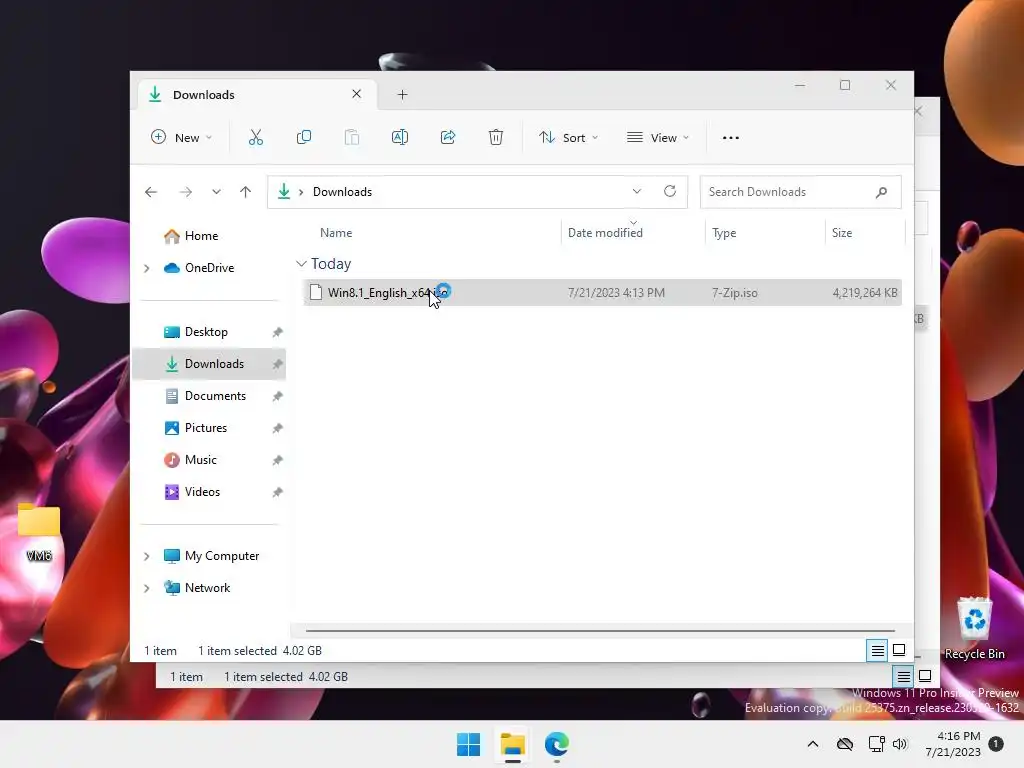Select Downloads in navigation pane
Image resolution: width=1024 pixels, height=768 pixels.
click(210, 364)
